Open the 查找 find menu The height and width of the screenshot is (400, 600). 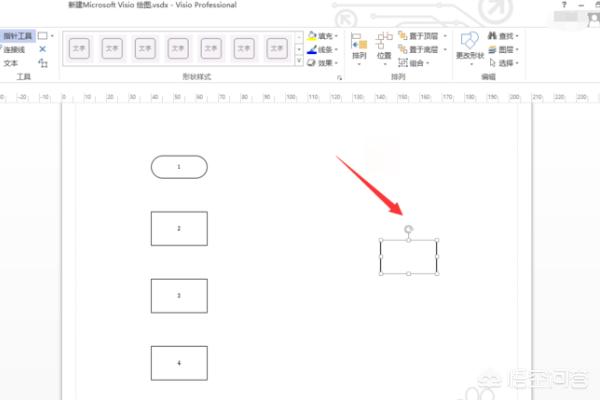click(503, 36)
